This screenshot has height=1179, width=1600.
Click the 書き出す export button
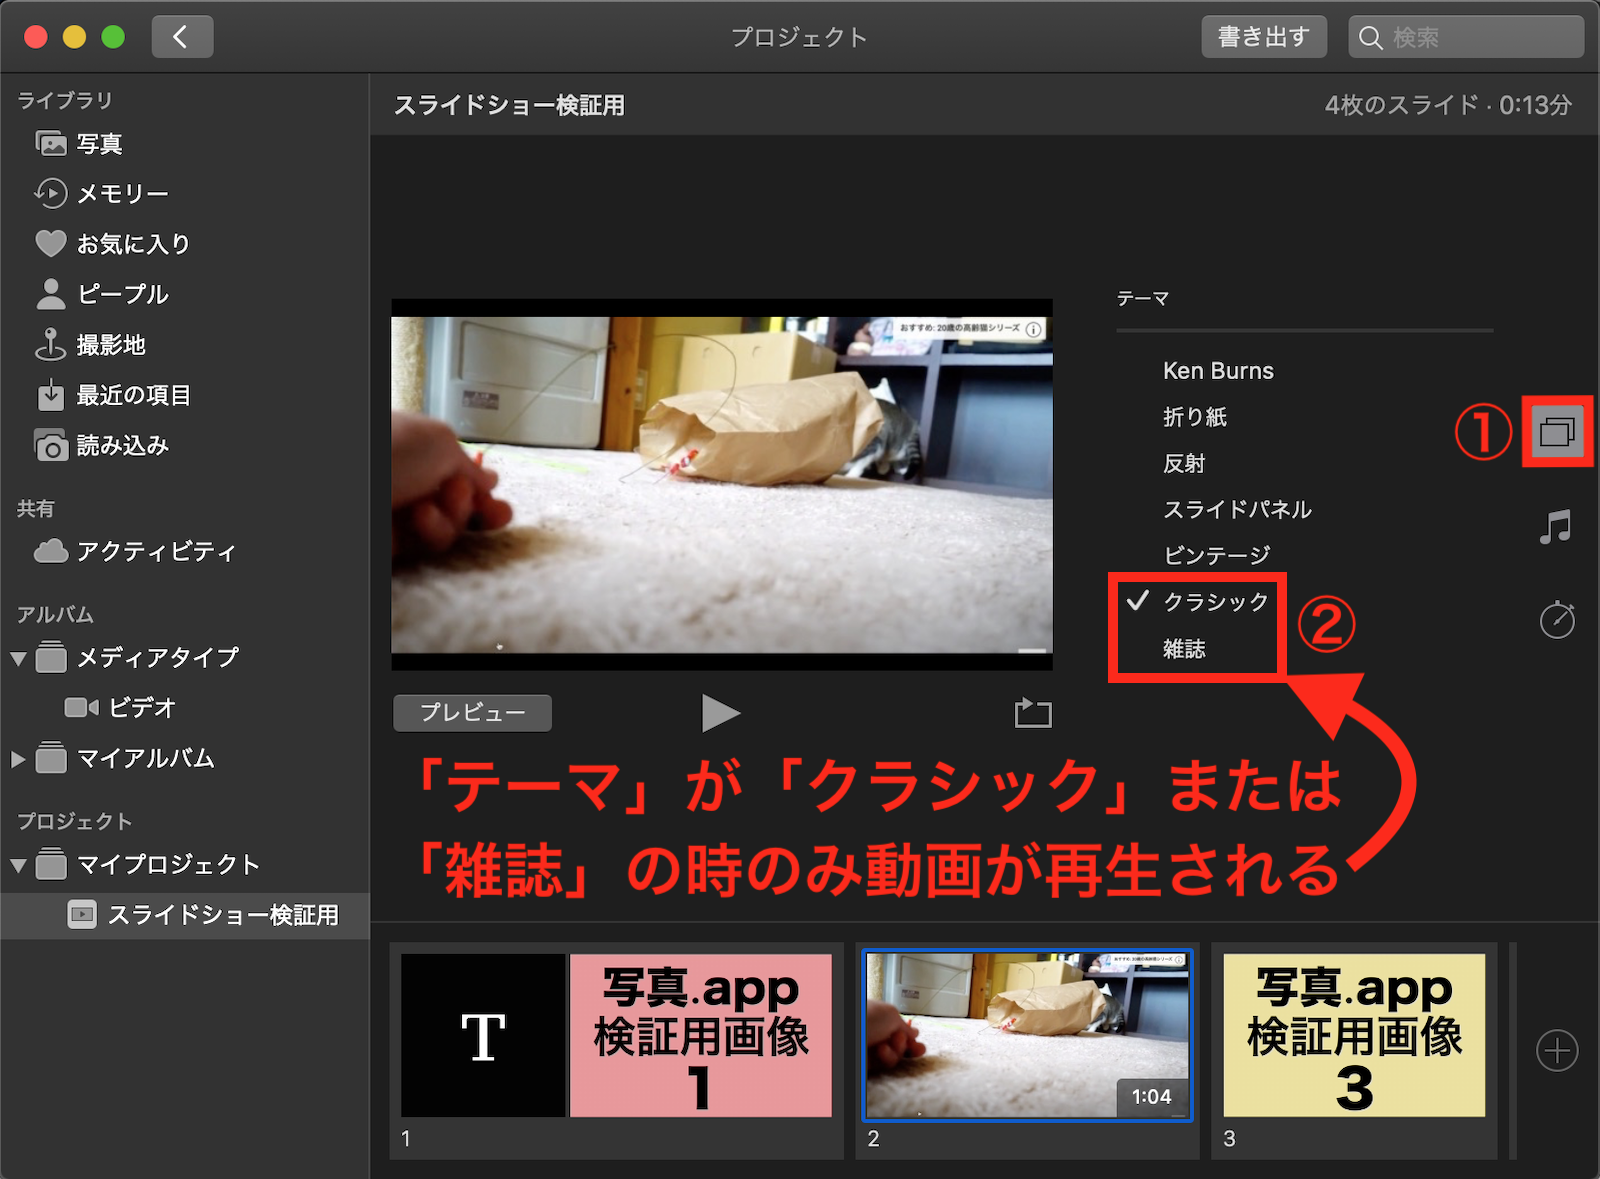tap(1264, 37)
